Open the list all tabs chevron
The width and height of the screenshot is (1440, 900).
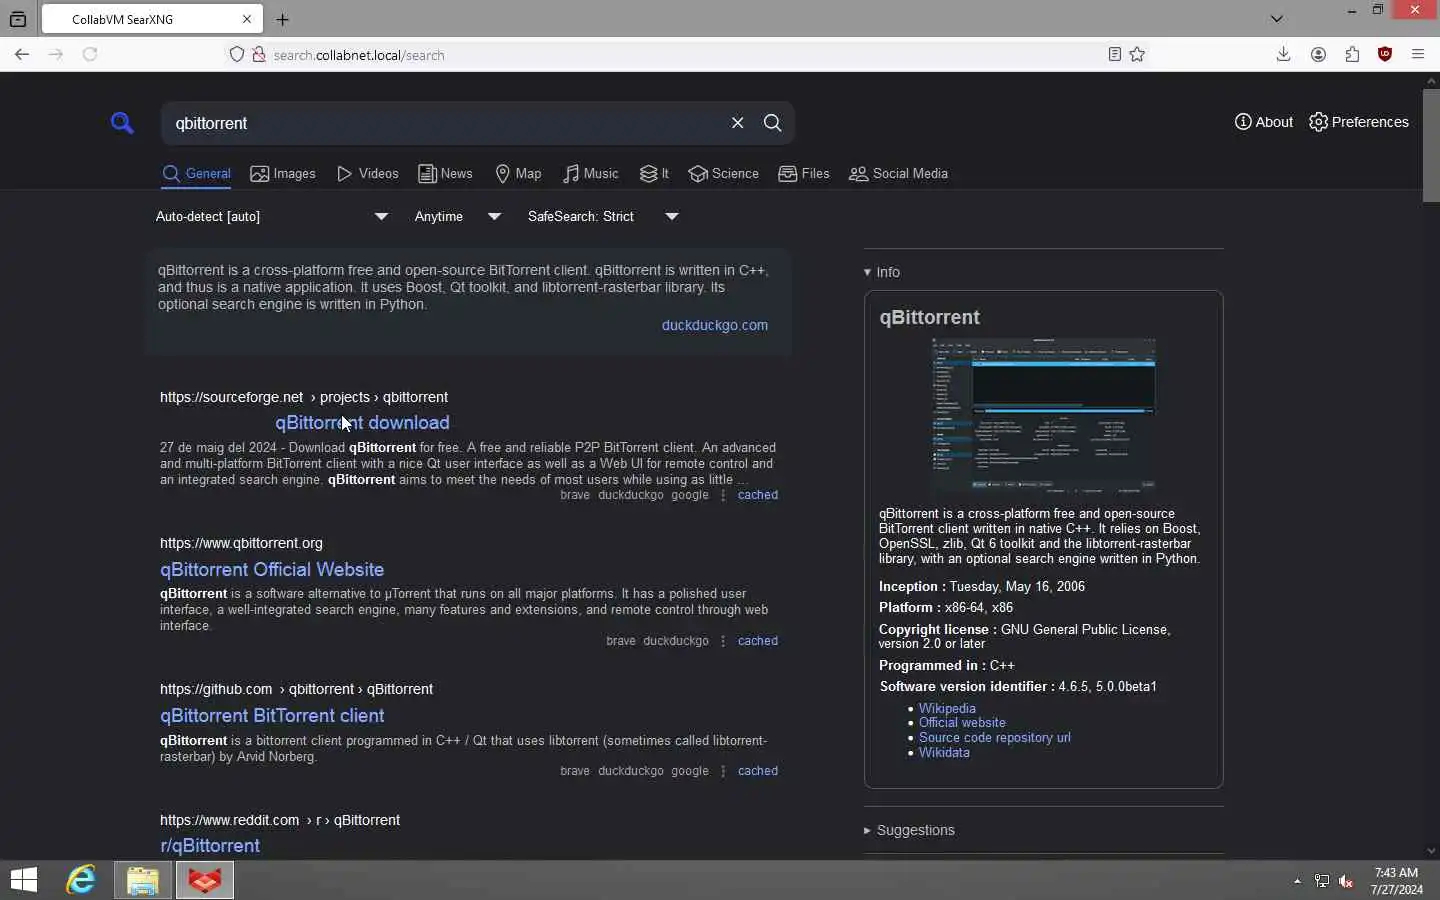1277,19
